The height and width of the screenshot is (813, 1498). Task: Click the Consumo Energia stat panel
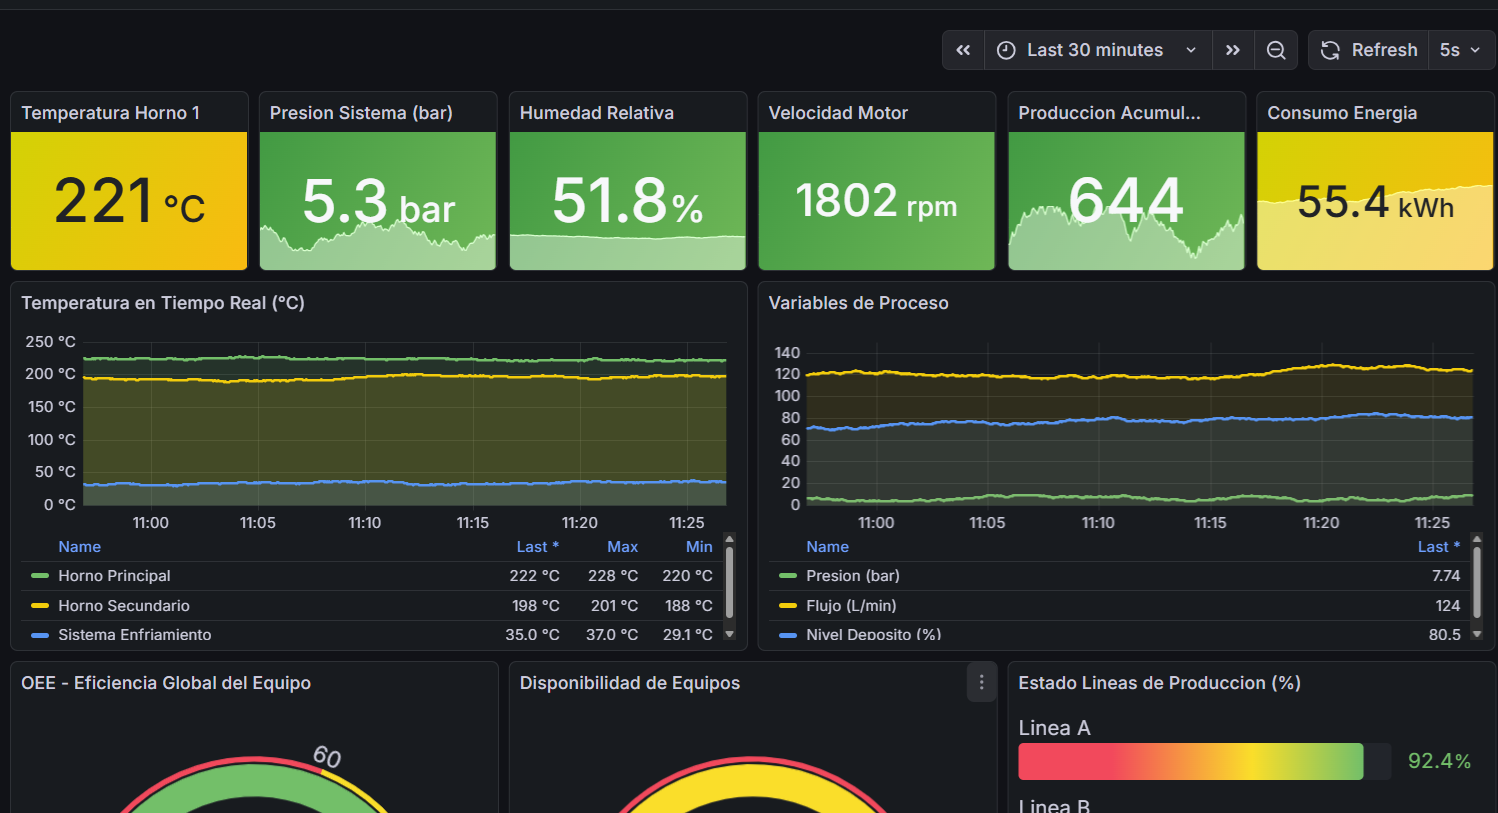point(1374,201)
